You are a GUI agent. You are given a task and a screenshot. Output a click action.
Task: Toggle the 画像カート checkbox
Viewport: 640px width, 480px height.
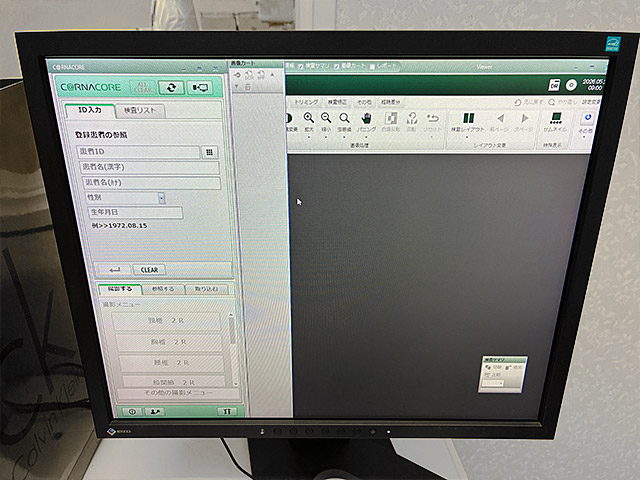[336, 66]
